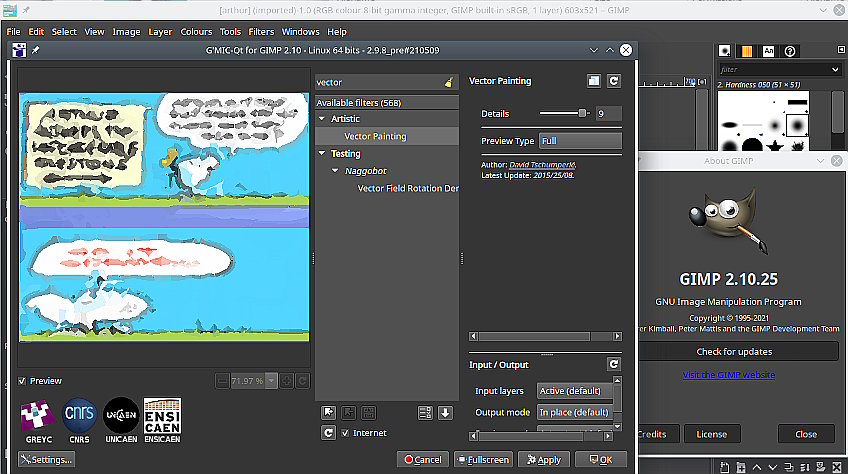
Task: Click the Apply button
Action: click(x=544, y=459)
